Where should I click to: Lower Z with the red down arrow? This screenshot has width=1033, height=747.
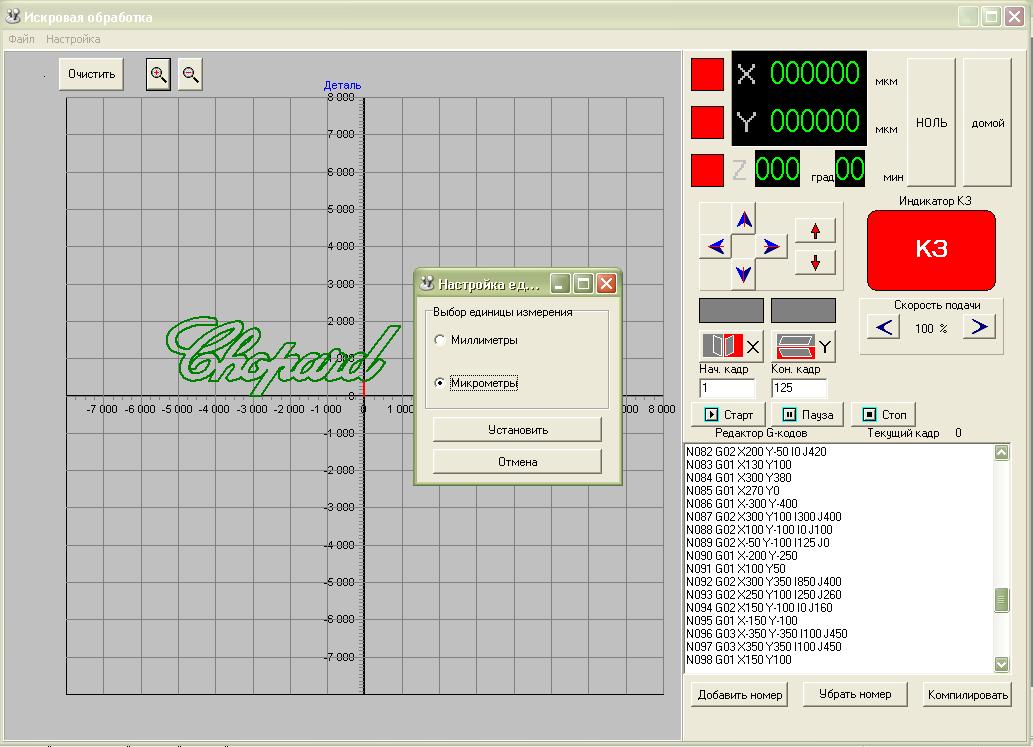coord(815,263)
